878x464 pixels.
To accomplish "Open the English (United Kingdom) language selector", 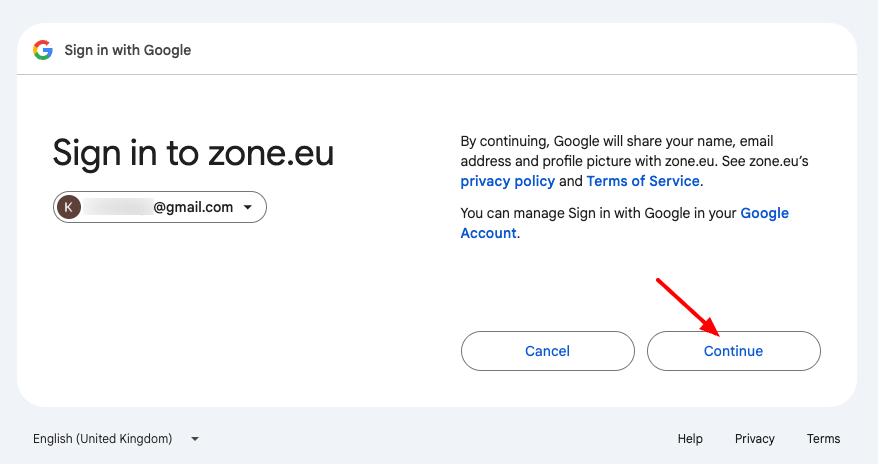I will [x=103, y=438].
